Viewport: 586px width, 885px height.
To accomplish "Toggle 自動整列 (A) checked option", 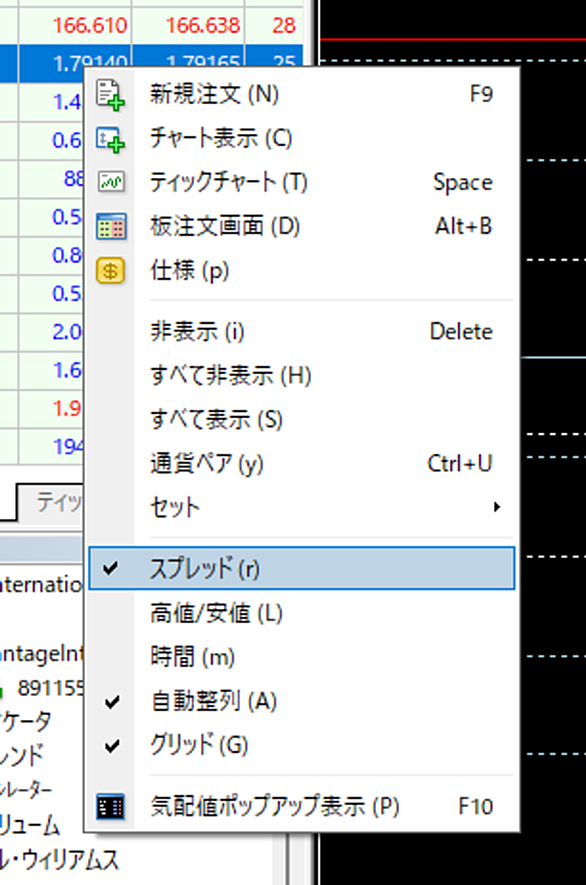I will 301,702.
